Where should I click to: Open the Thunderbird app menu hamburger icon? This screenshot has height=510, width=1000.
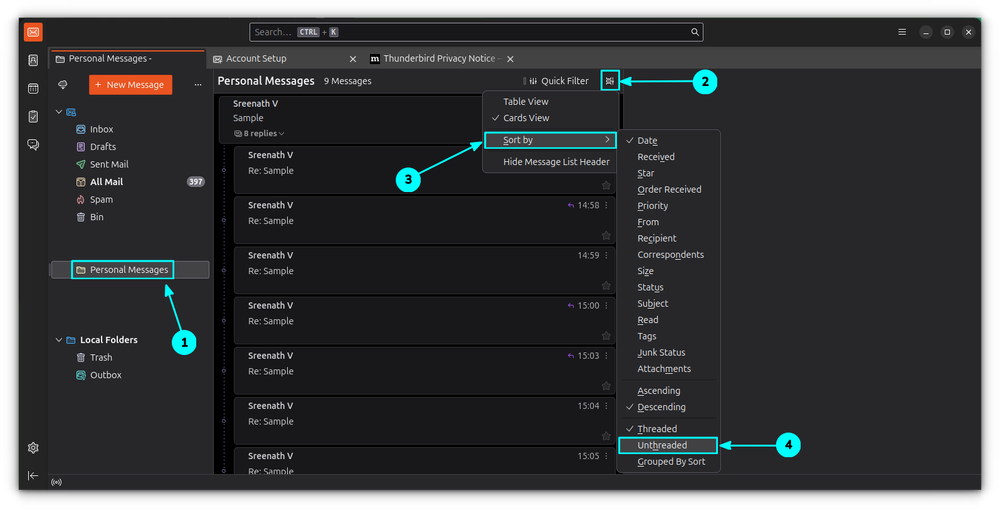[902, 32]
